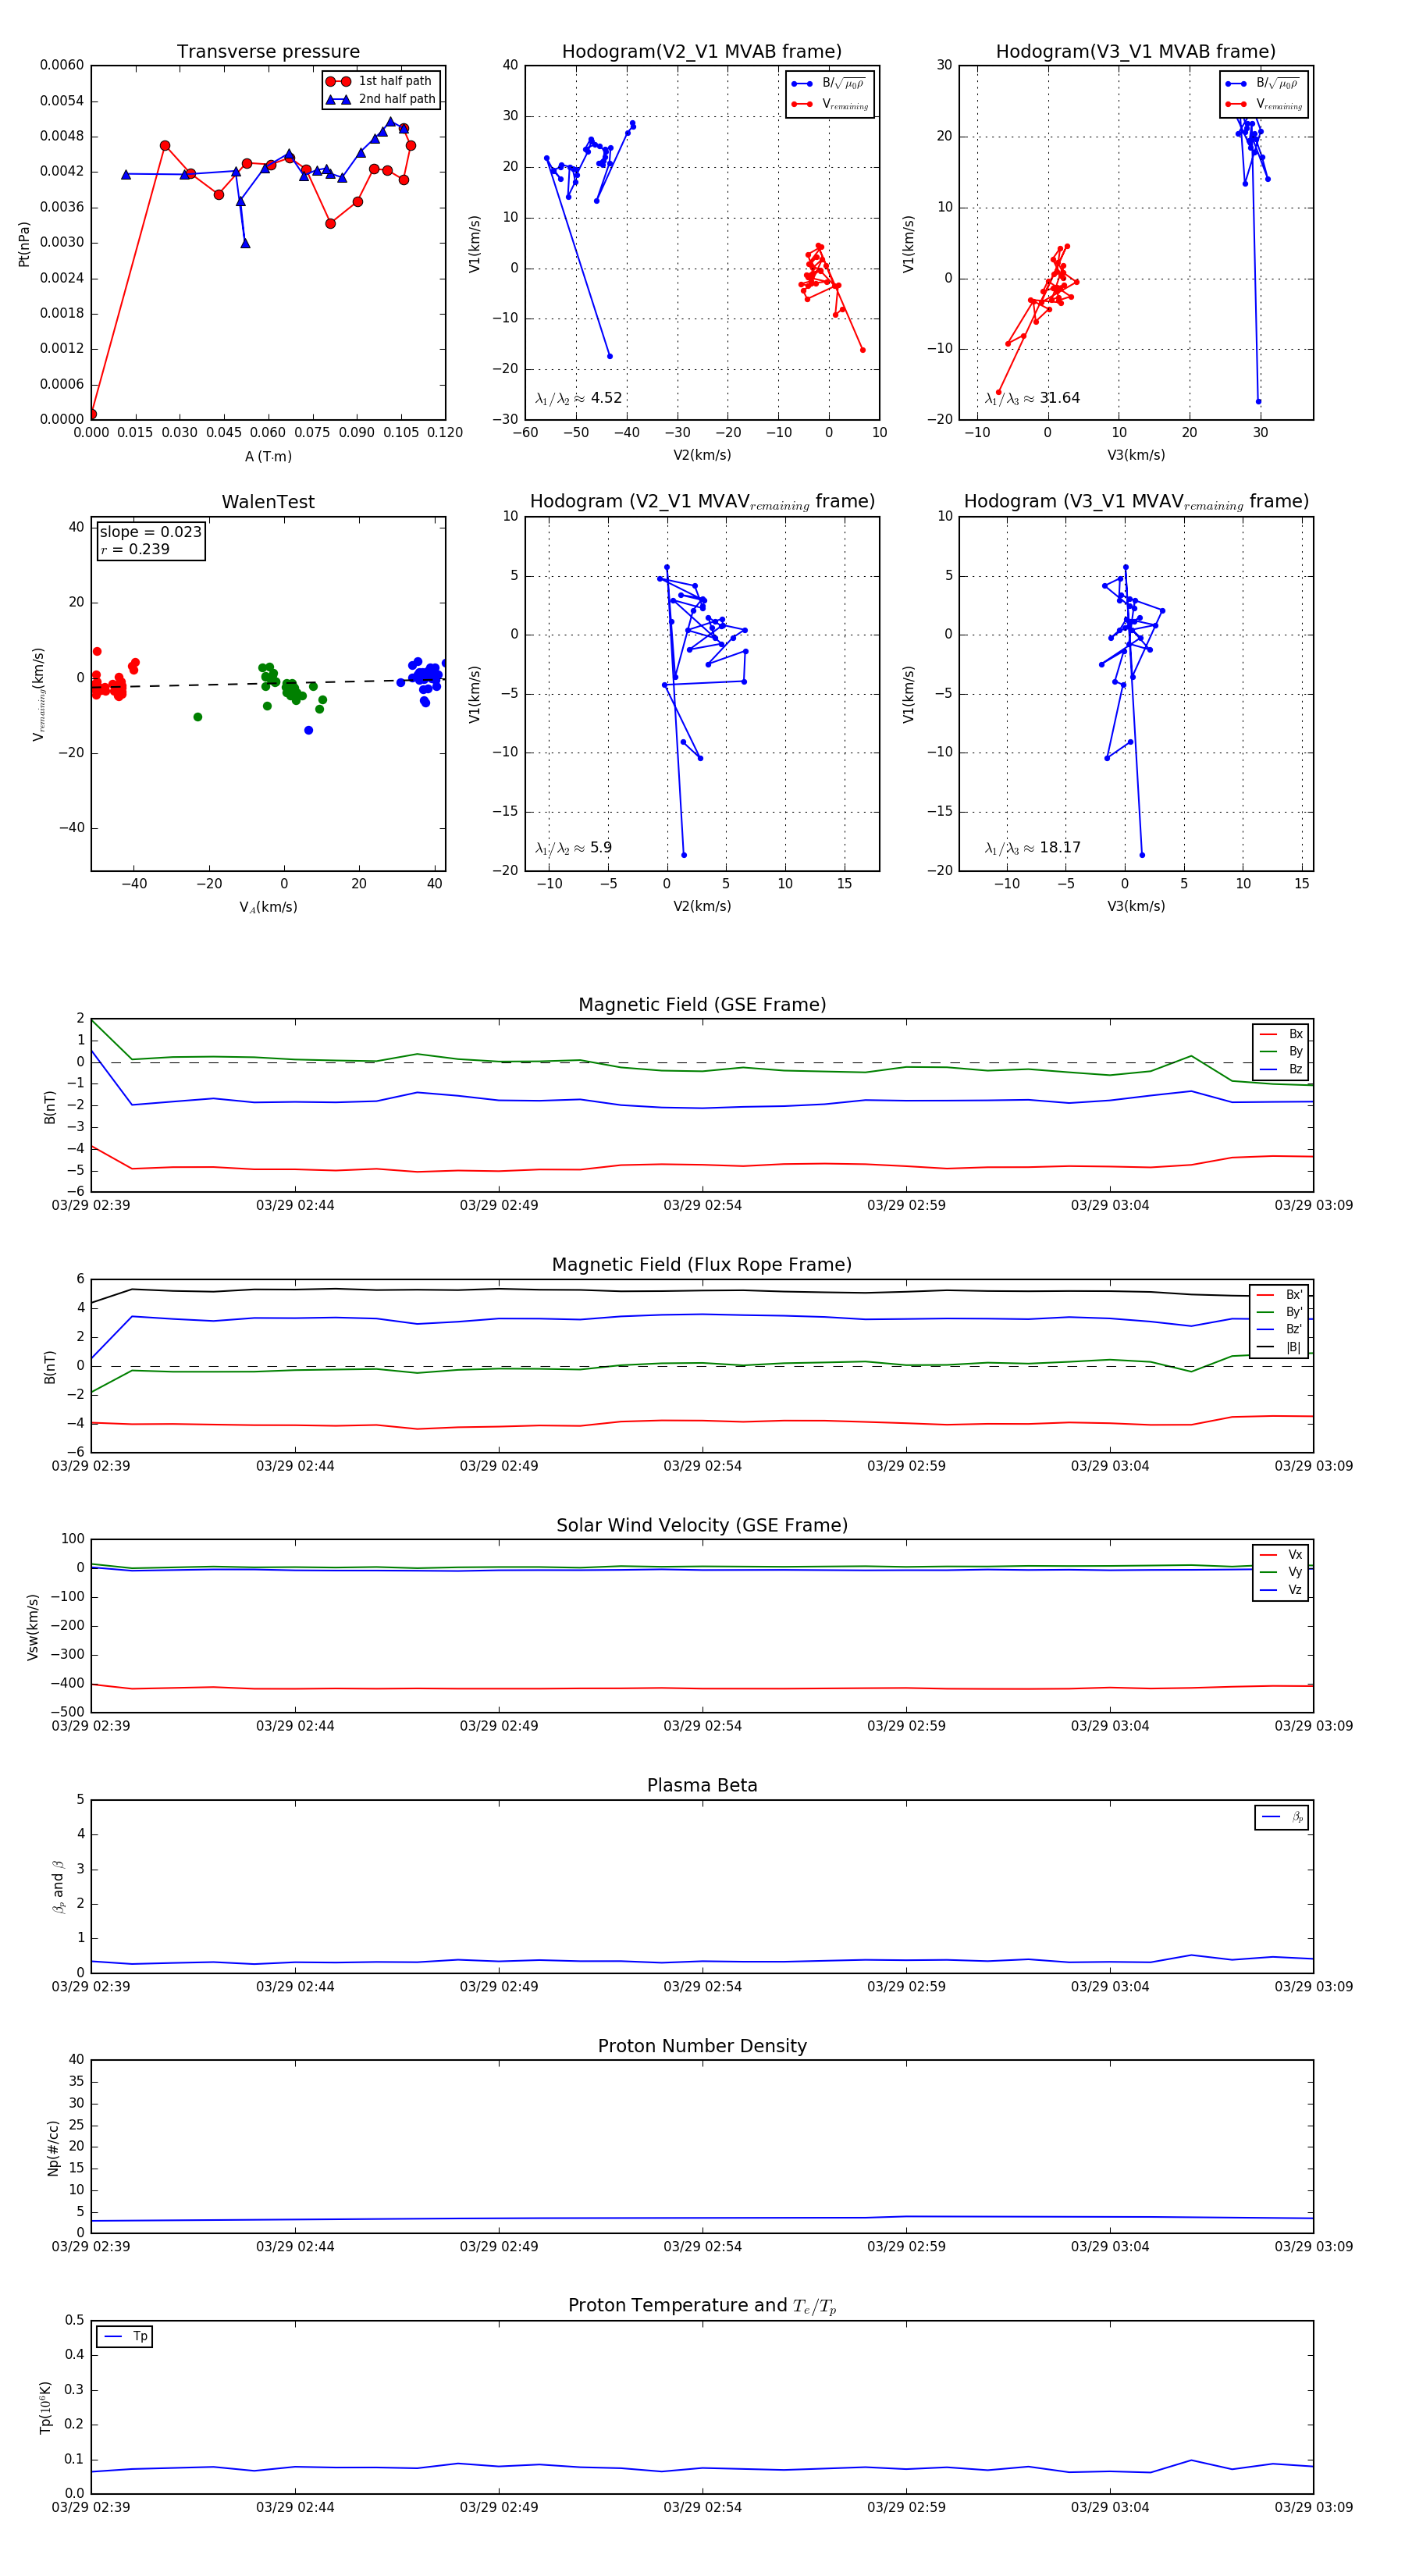
Task: Select the "Vx" legend entry
Action: point(1282,1555)
